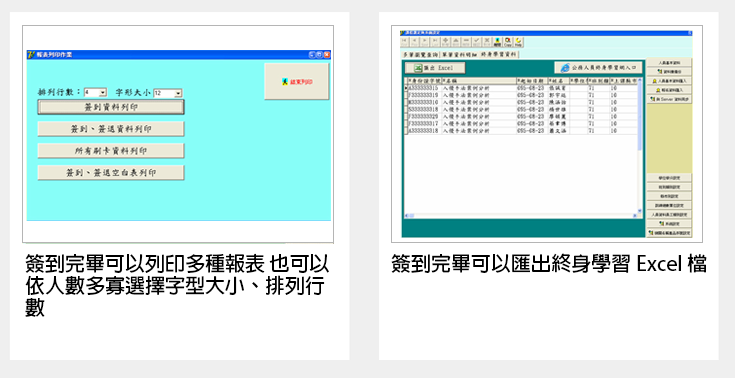Click the 匯出 Excel button
This screenshot has width=735, height=378.
[x=435, y=68]
